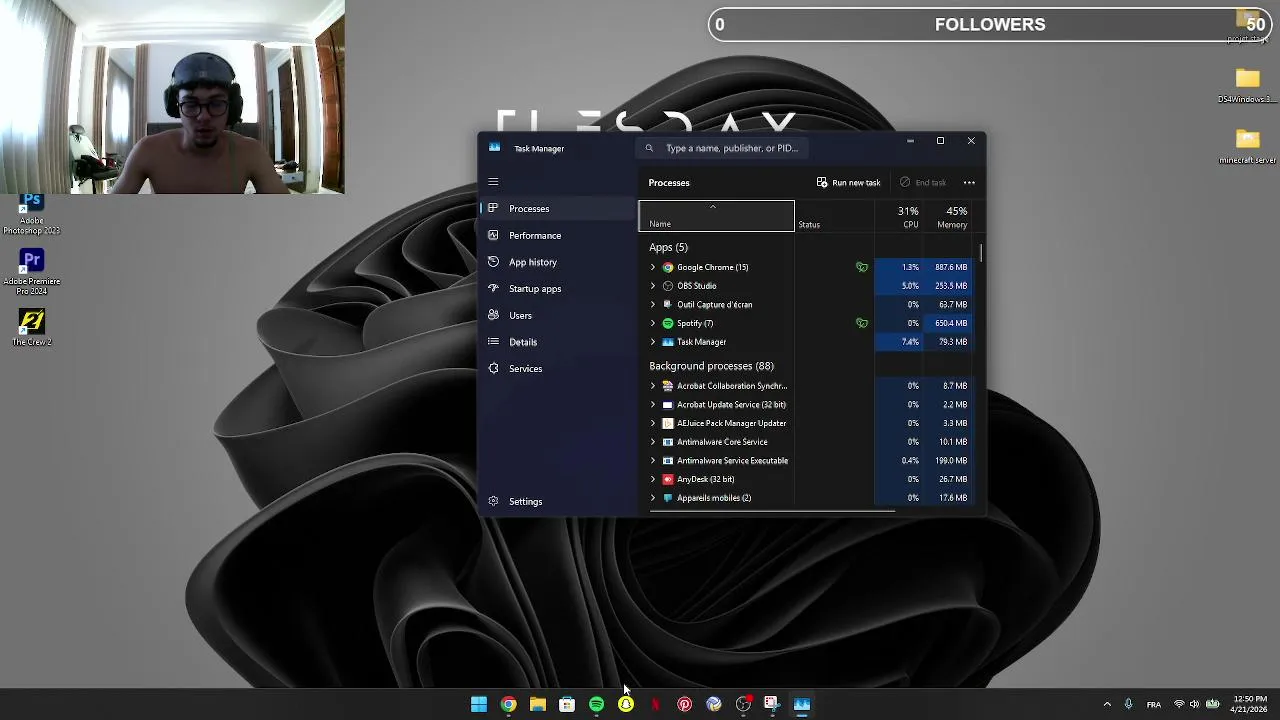
Task: Click the horizontal scrollbar below process list
Action: click(x=772, y=512)
